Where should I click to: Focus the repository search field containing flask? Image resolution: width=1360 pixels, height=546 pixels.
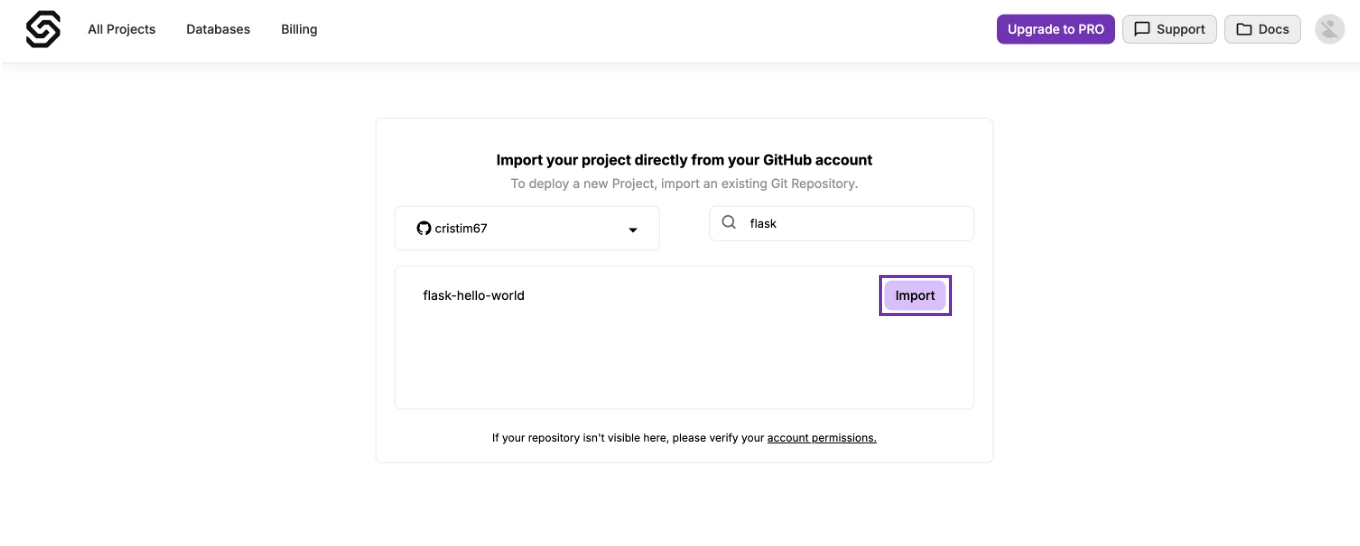click(x=842, y=223)
